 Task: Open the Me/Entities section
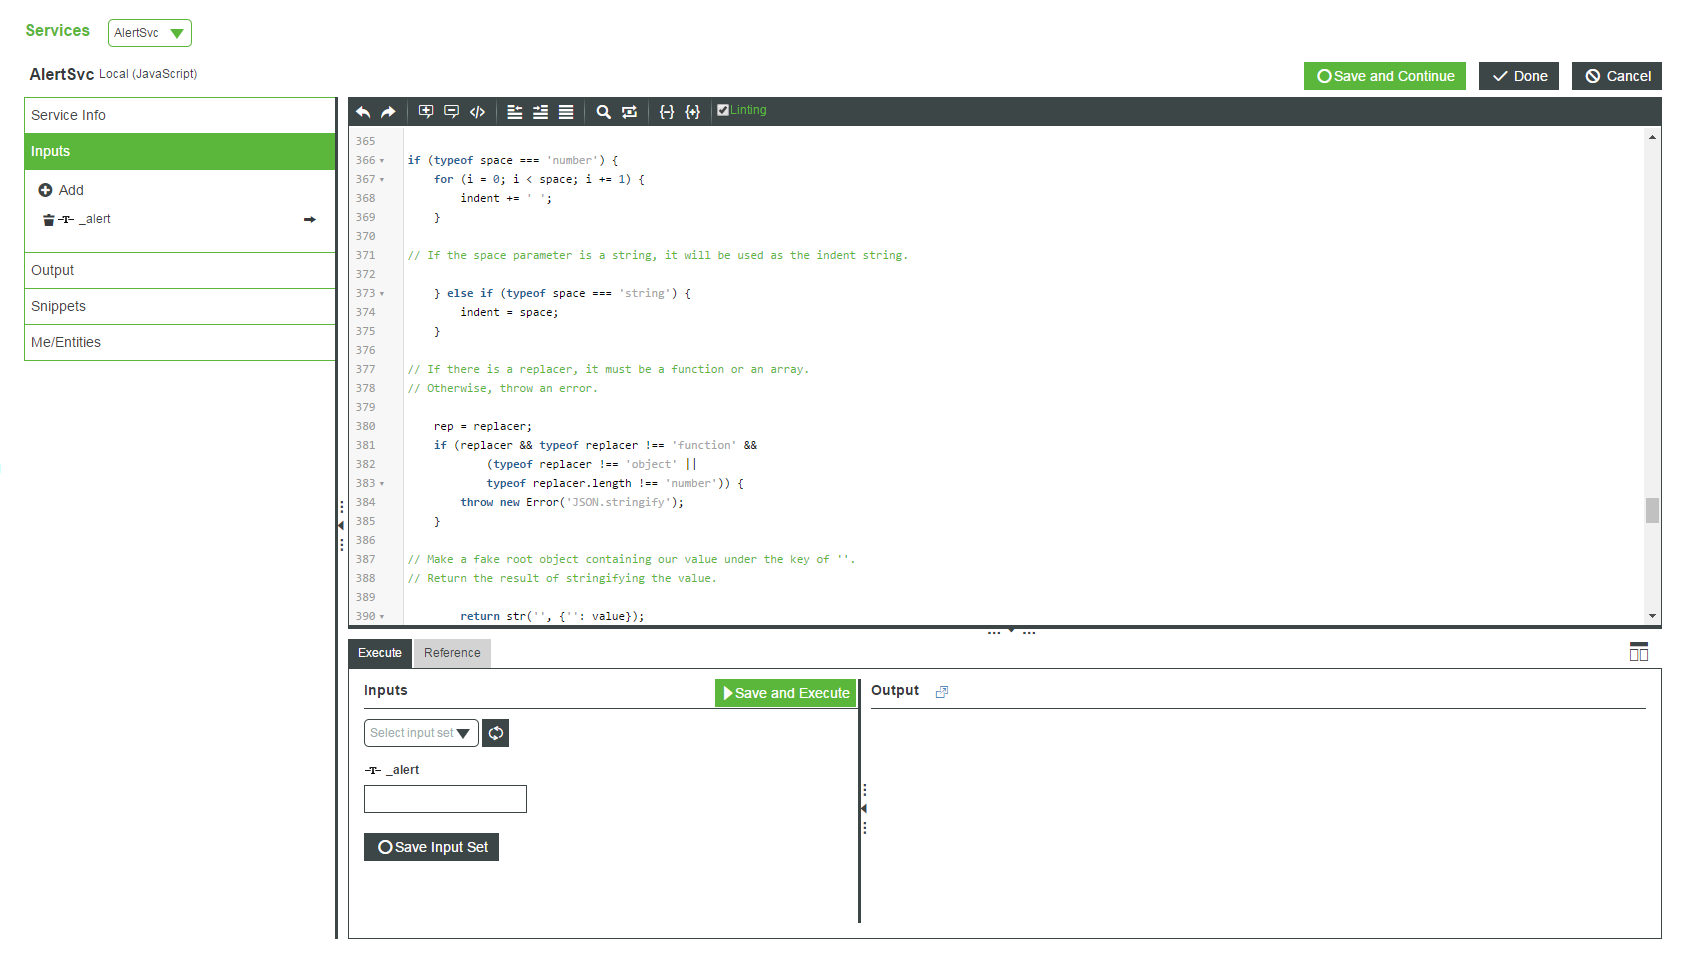point(180,342)
